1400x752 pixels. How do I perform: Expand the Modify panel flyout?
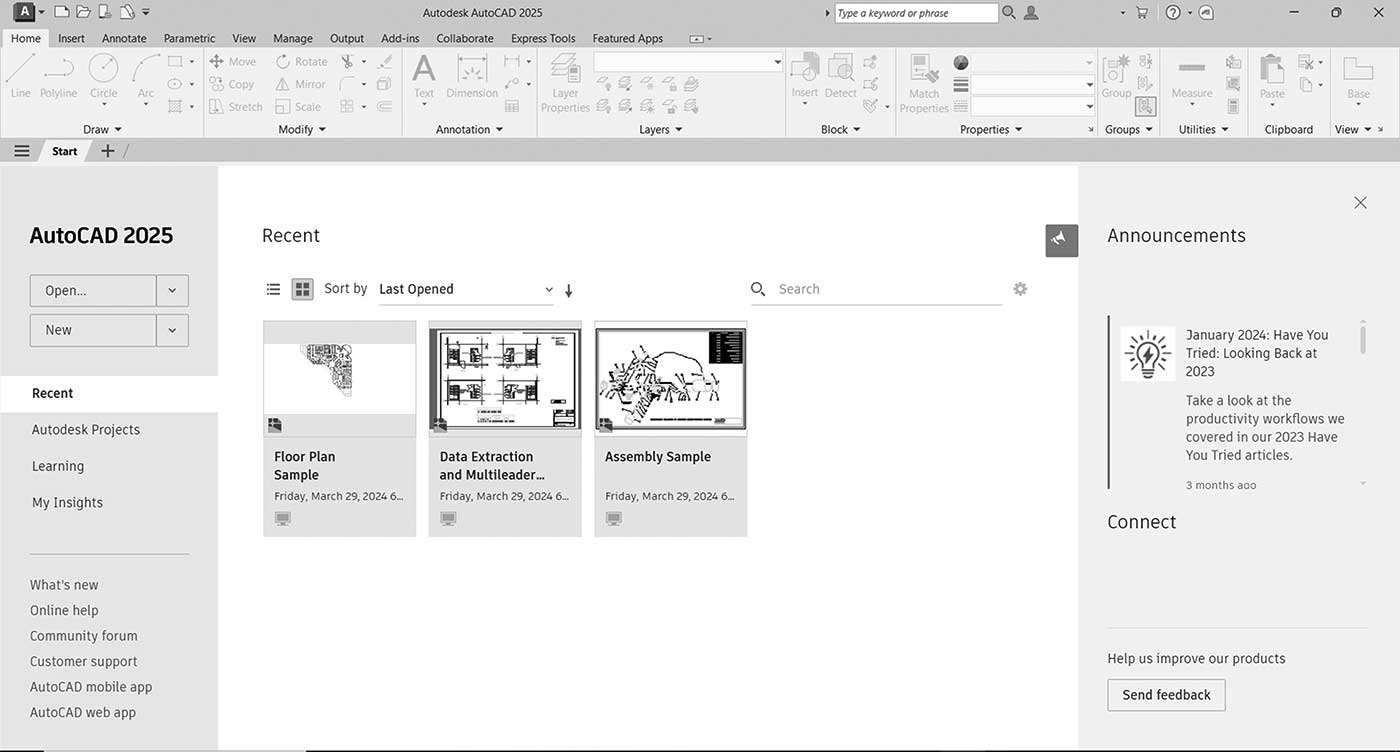click(302, 129)
